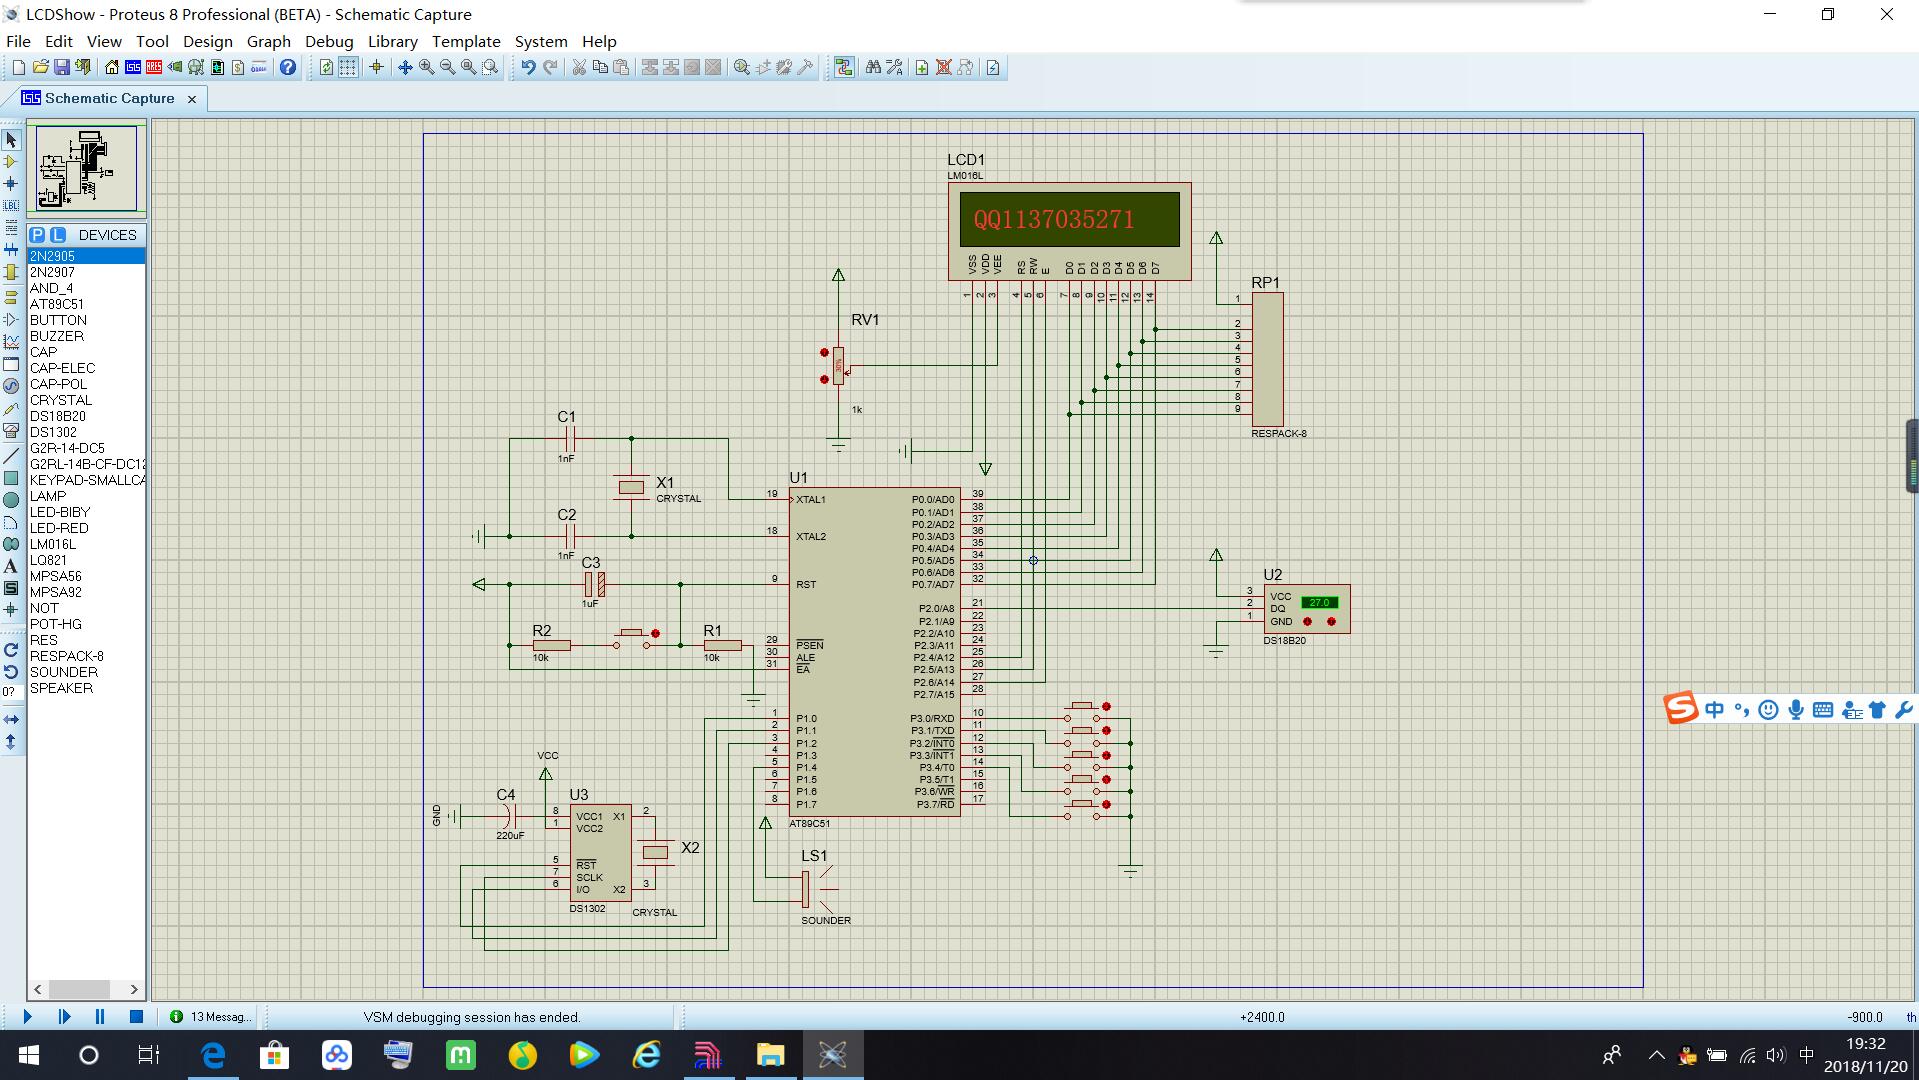The height and width of the screenshot is (1080, 1919).
Task: Select AT89C51 in the devices list
Action: point(86,304)
